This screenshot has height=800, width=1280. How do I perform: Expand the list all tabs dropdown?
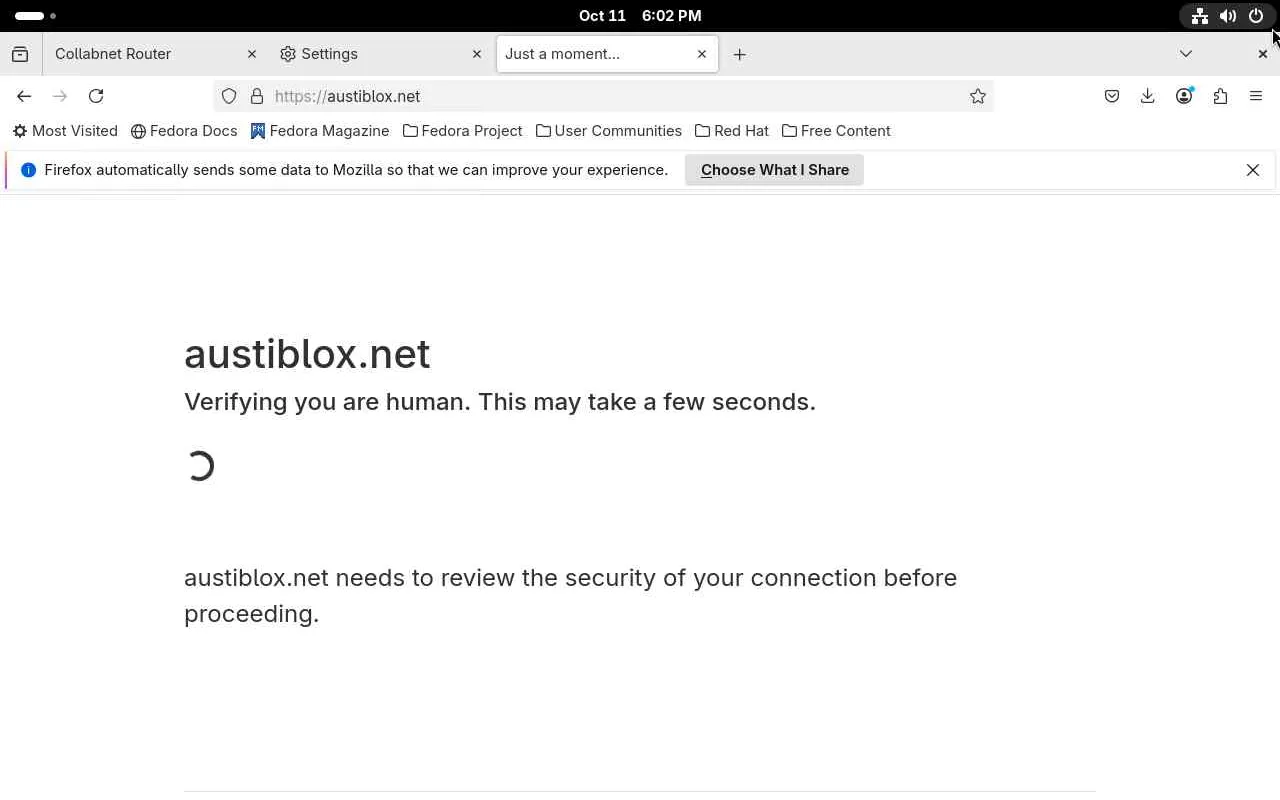pyautogui.click(x=1186, y=54)
